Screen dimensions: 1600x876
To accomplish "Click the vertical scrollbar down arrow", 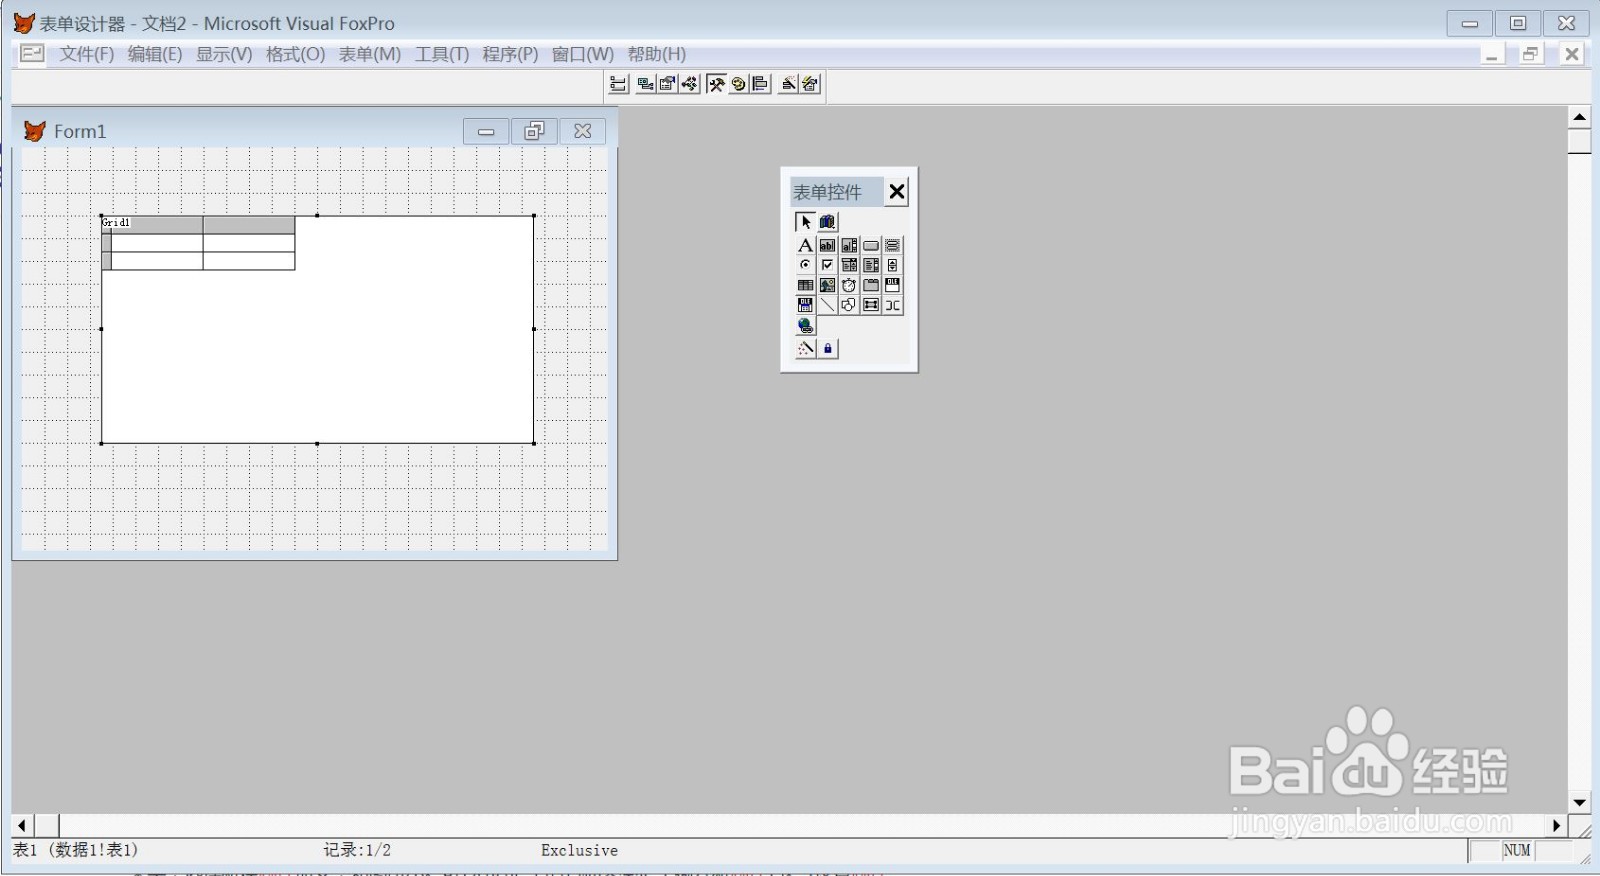I will point(1580,802).
